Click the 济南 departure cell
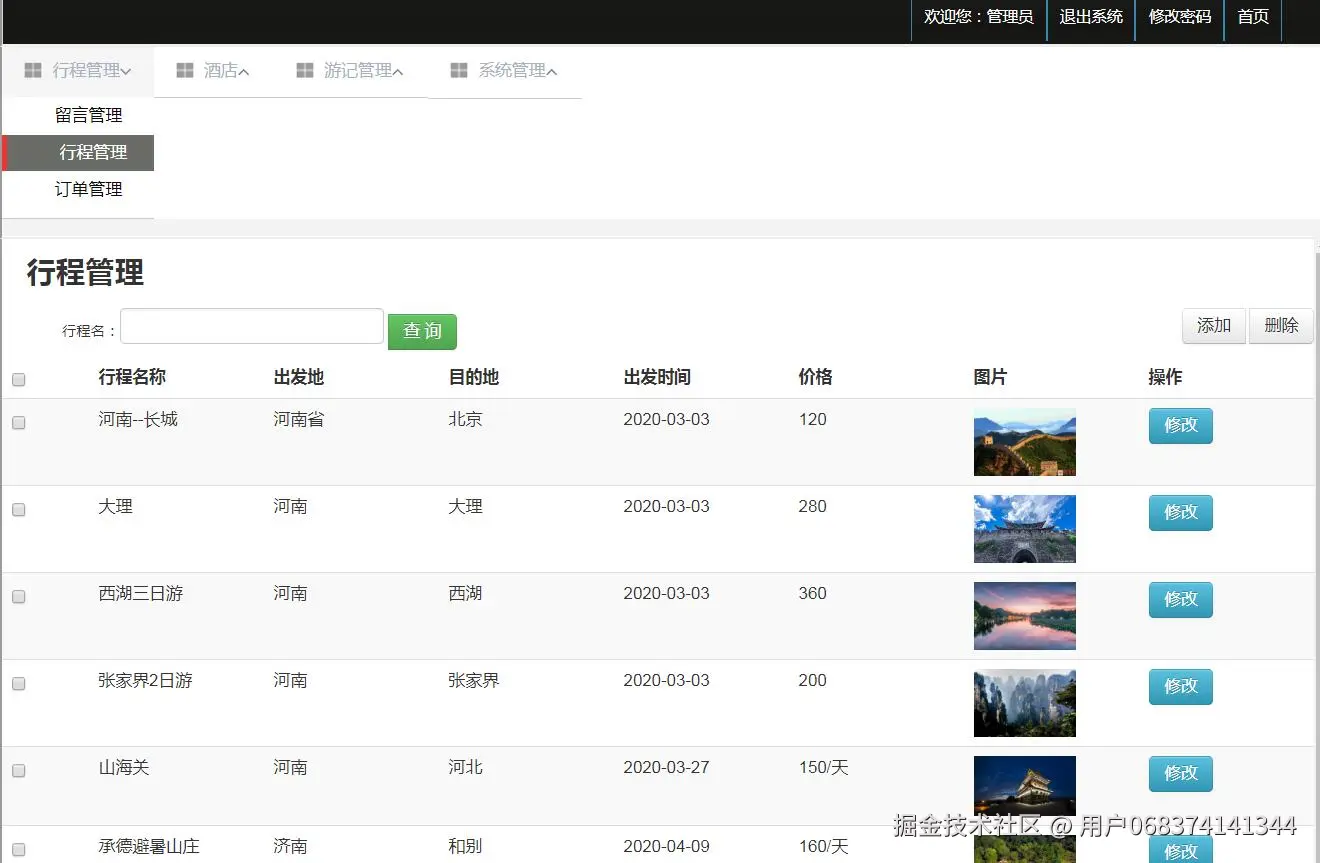Image resolution: width=1320 pixels, height=863 pixels. click(x=291, y=847)
